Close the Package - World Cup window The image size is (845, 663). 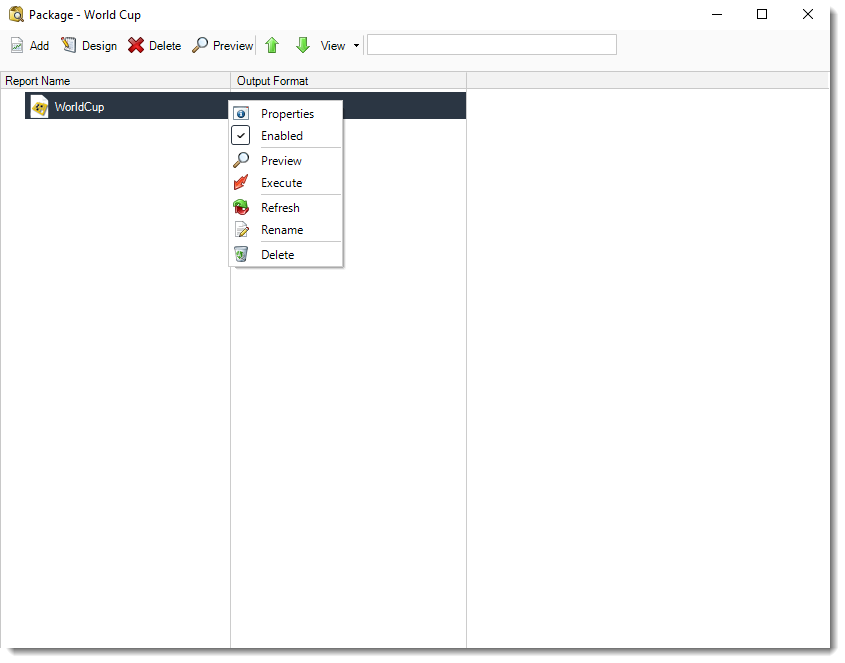click(x=808, y=15)
